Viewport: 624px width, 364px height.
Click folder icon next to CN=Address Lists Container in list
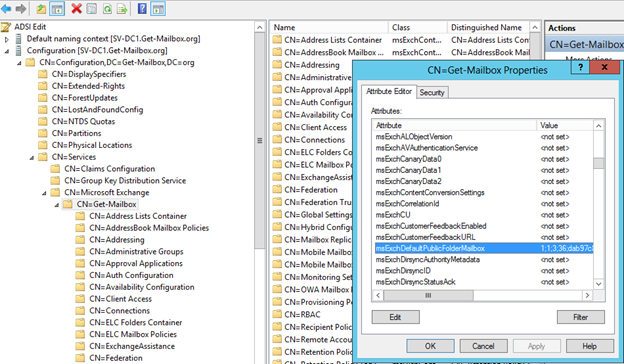point(277,40)
